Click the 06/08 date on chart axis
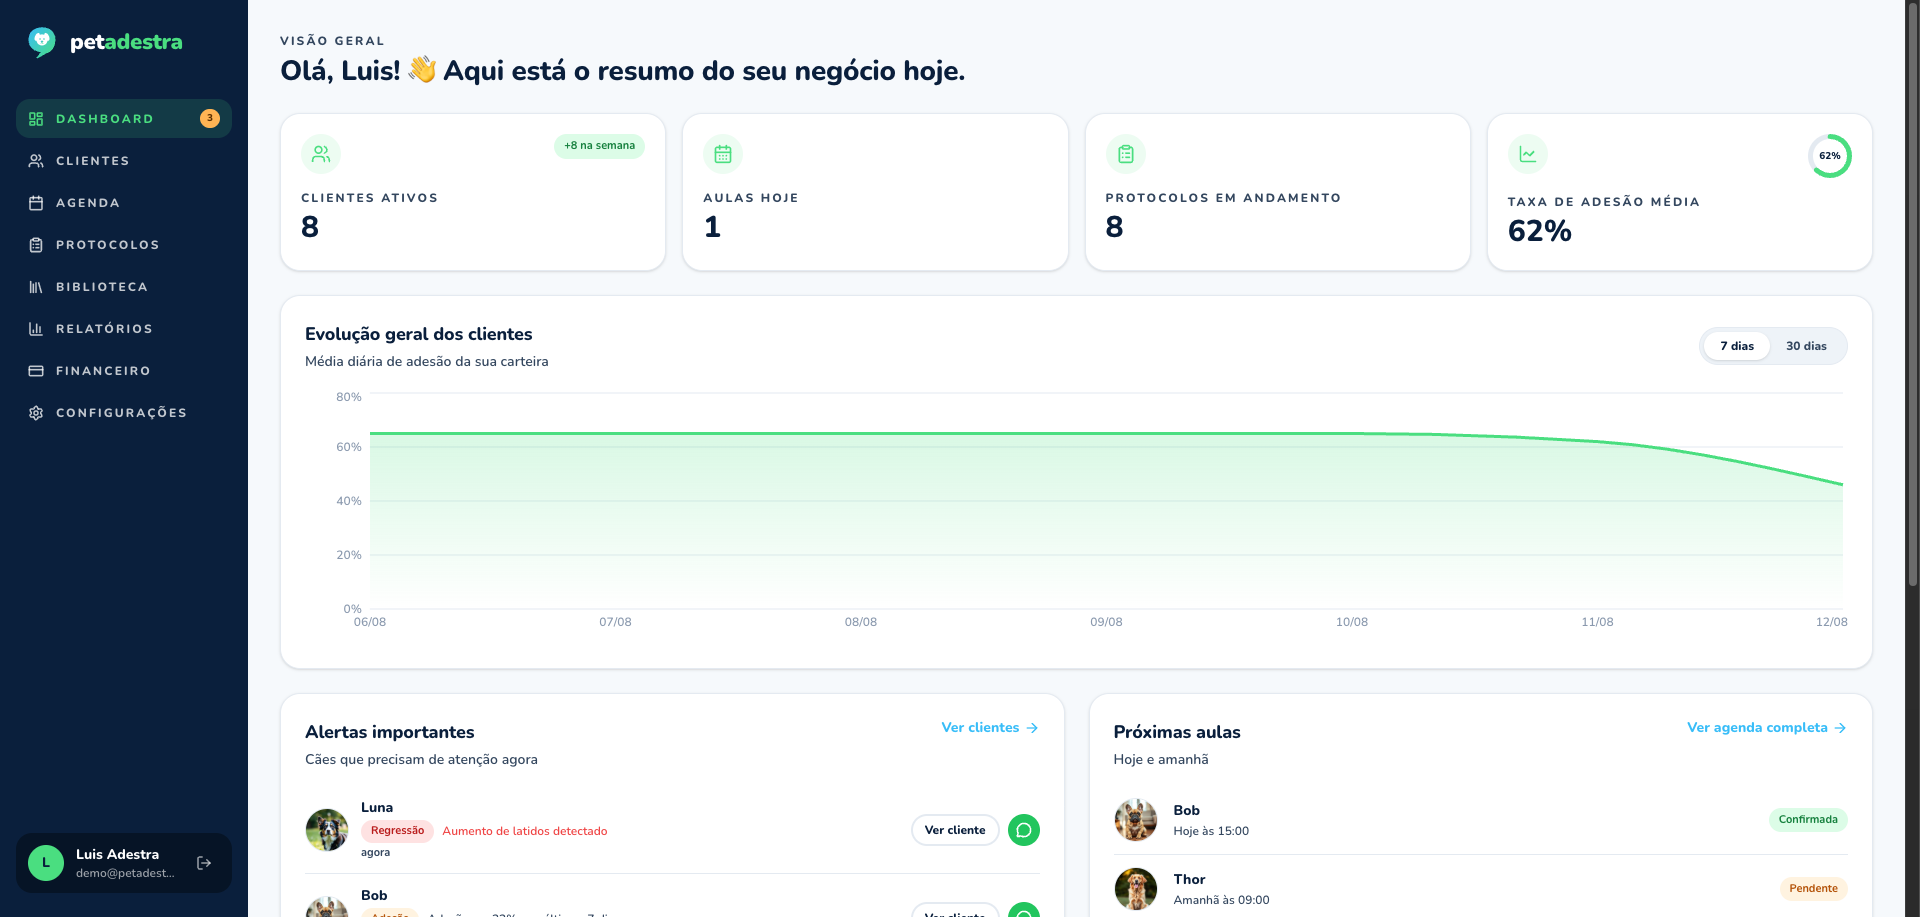Viewport: 1920px width, 917px height. (370, 622)
